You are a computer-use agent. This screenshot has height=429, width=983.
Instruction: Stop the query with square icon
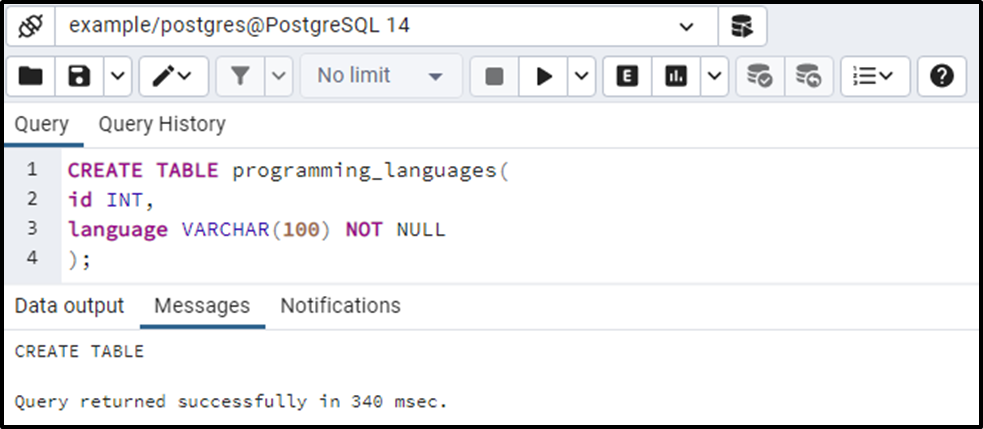(495, 77)
